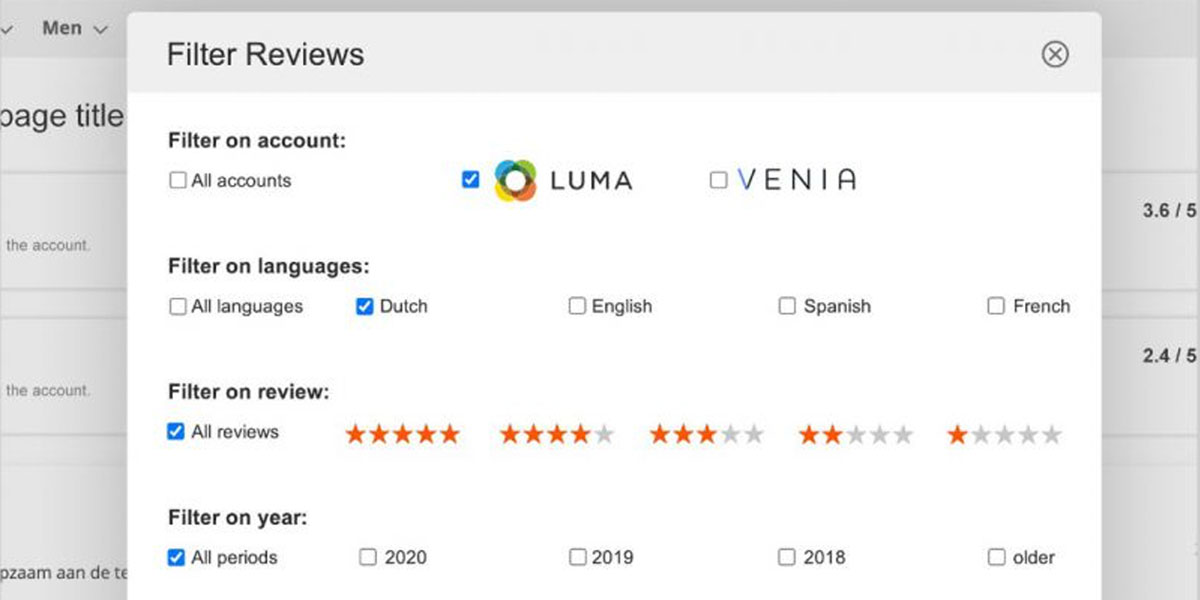The image size is (1200, 600).
Task: Check the 2020 year filter
Action: tap(368, 557)
